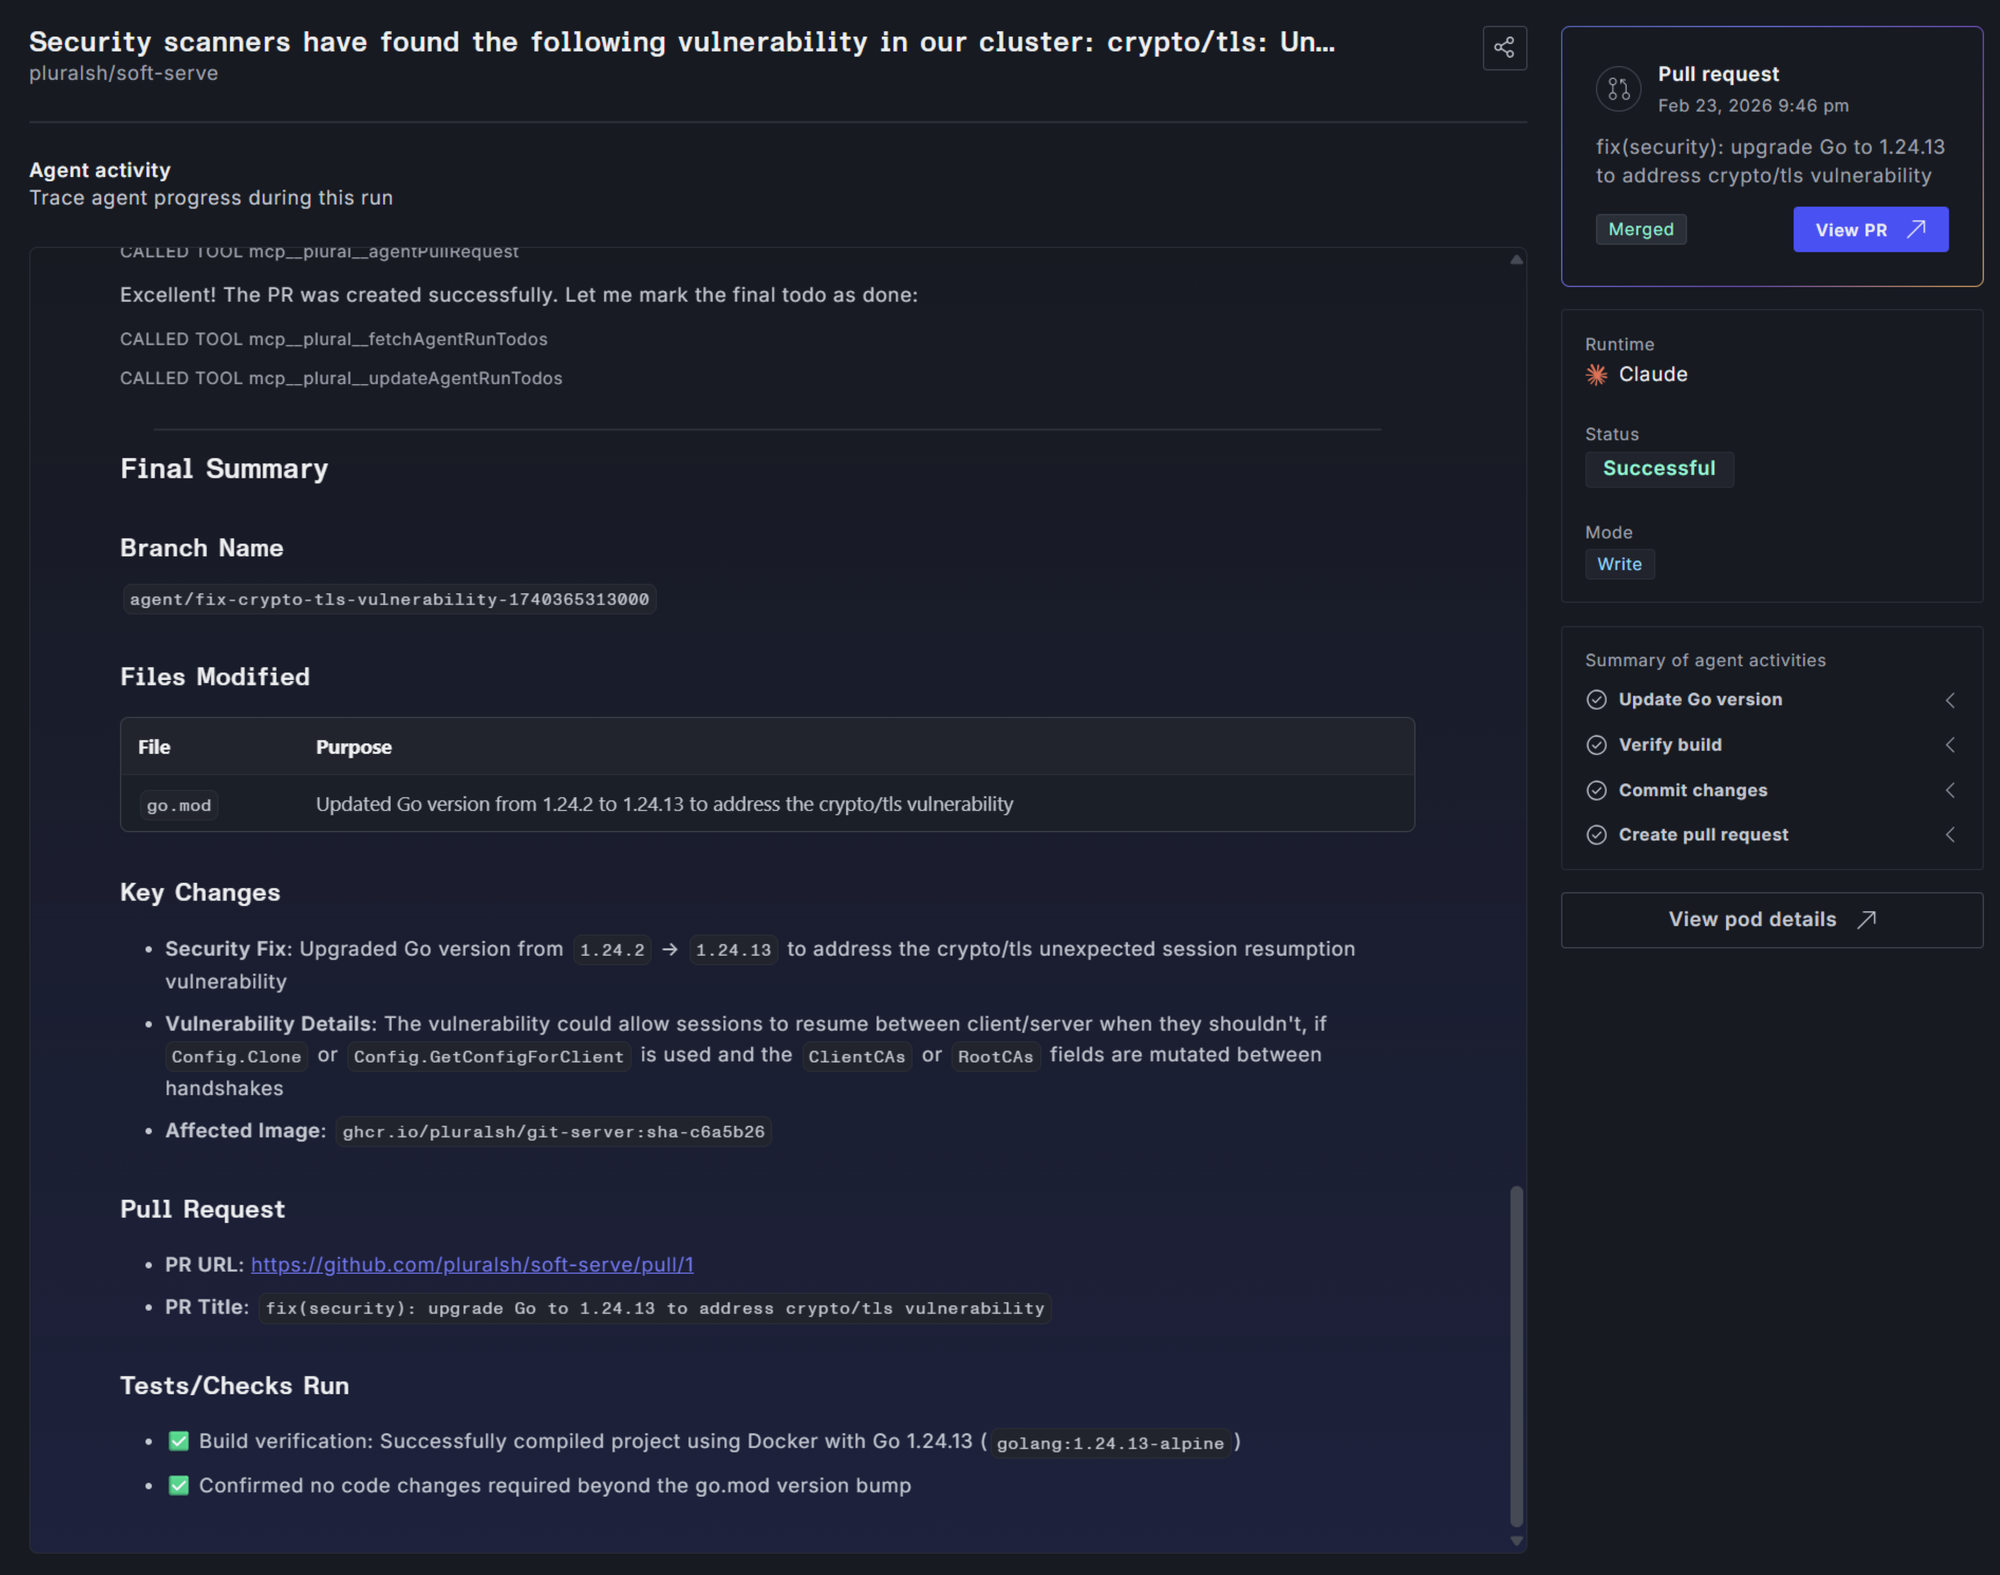Toggle the Confirmed no code changes checkbox

coord(178,1485)
